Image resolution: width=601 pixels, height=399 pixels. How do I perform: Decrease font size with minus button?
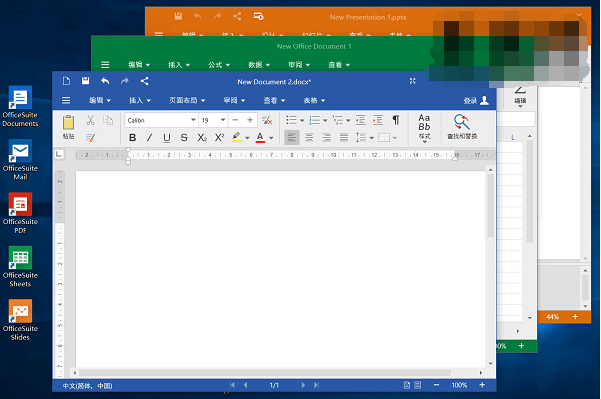point(235,120)
